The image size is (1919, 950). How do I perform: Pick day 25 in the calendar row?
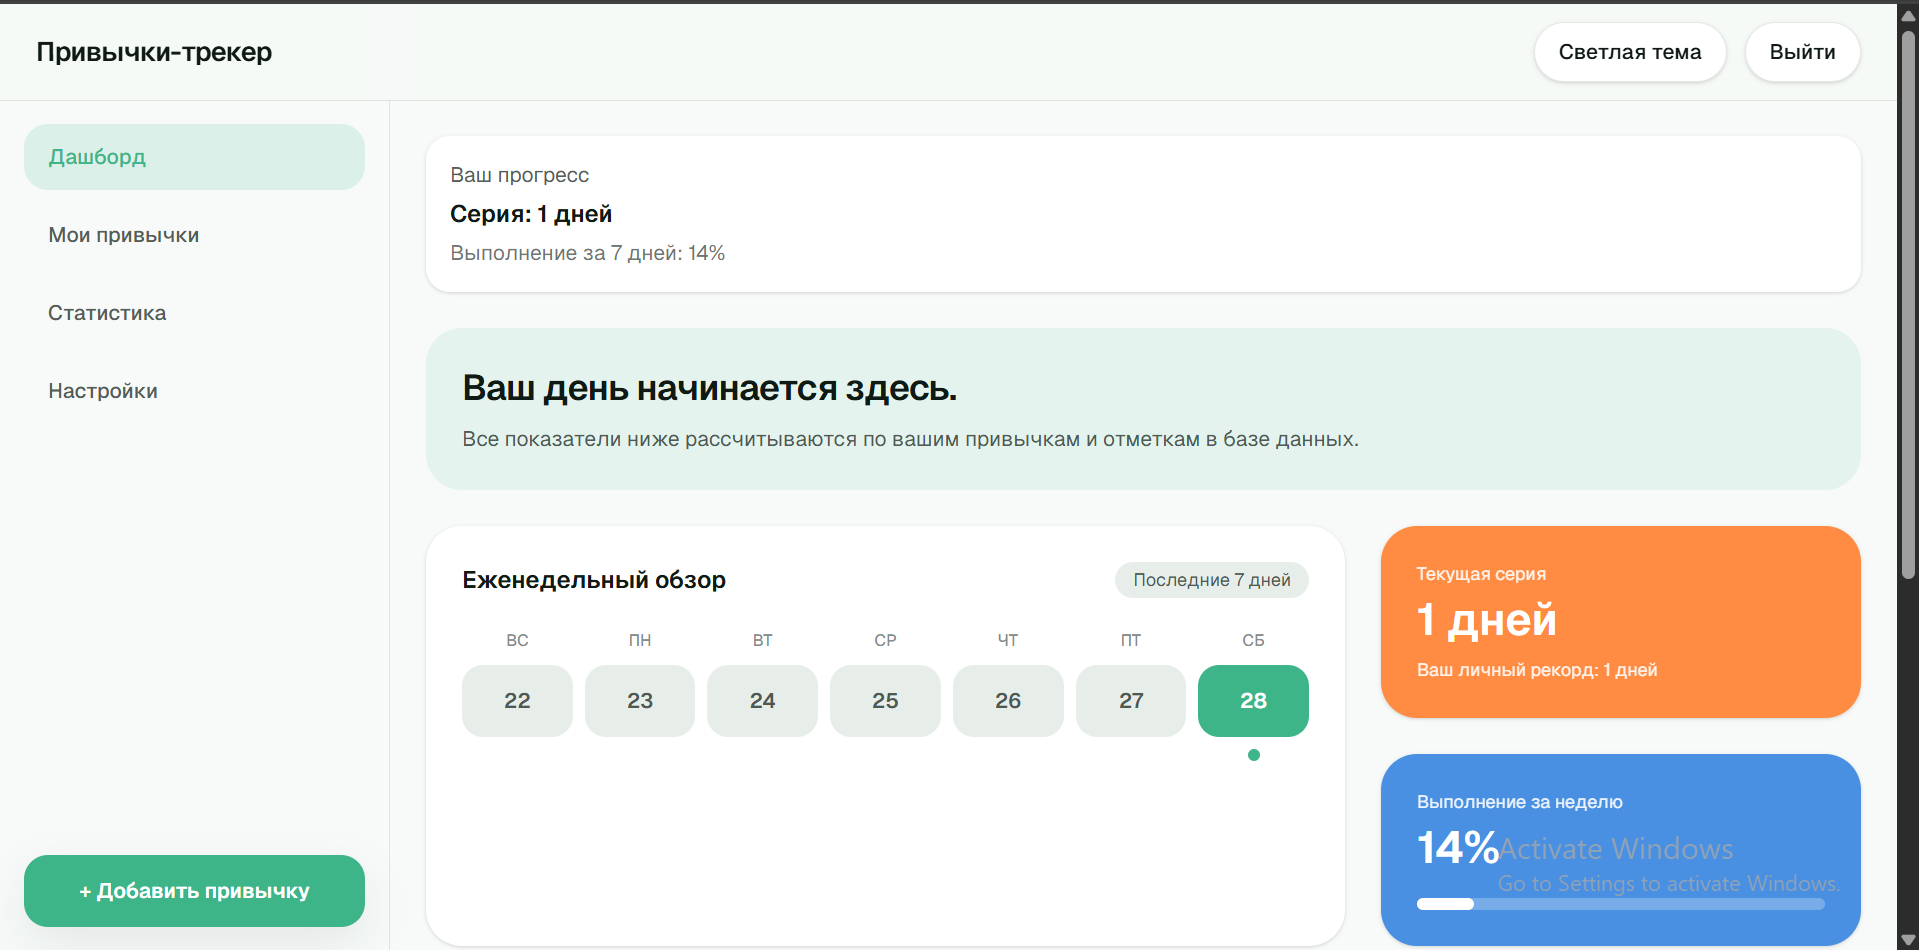[885, 701]
